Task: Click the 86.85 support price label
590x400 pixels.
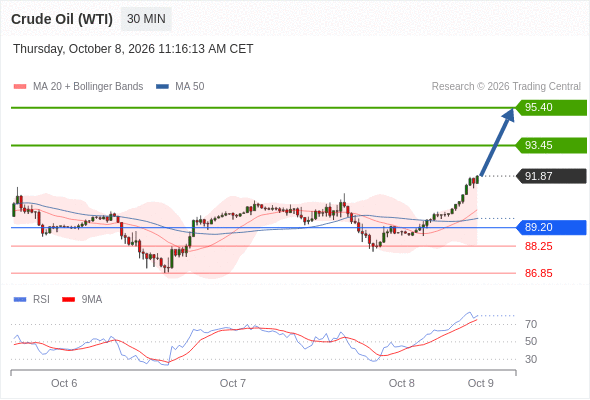Action: (538, 273)
